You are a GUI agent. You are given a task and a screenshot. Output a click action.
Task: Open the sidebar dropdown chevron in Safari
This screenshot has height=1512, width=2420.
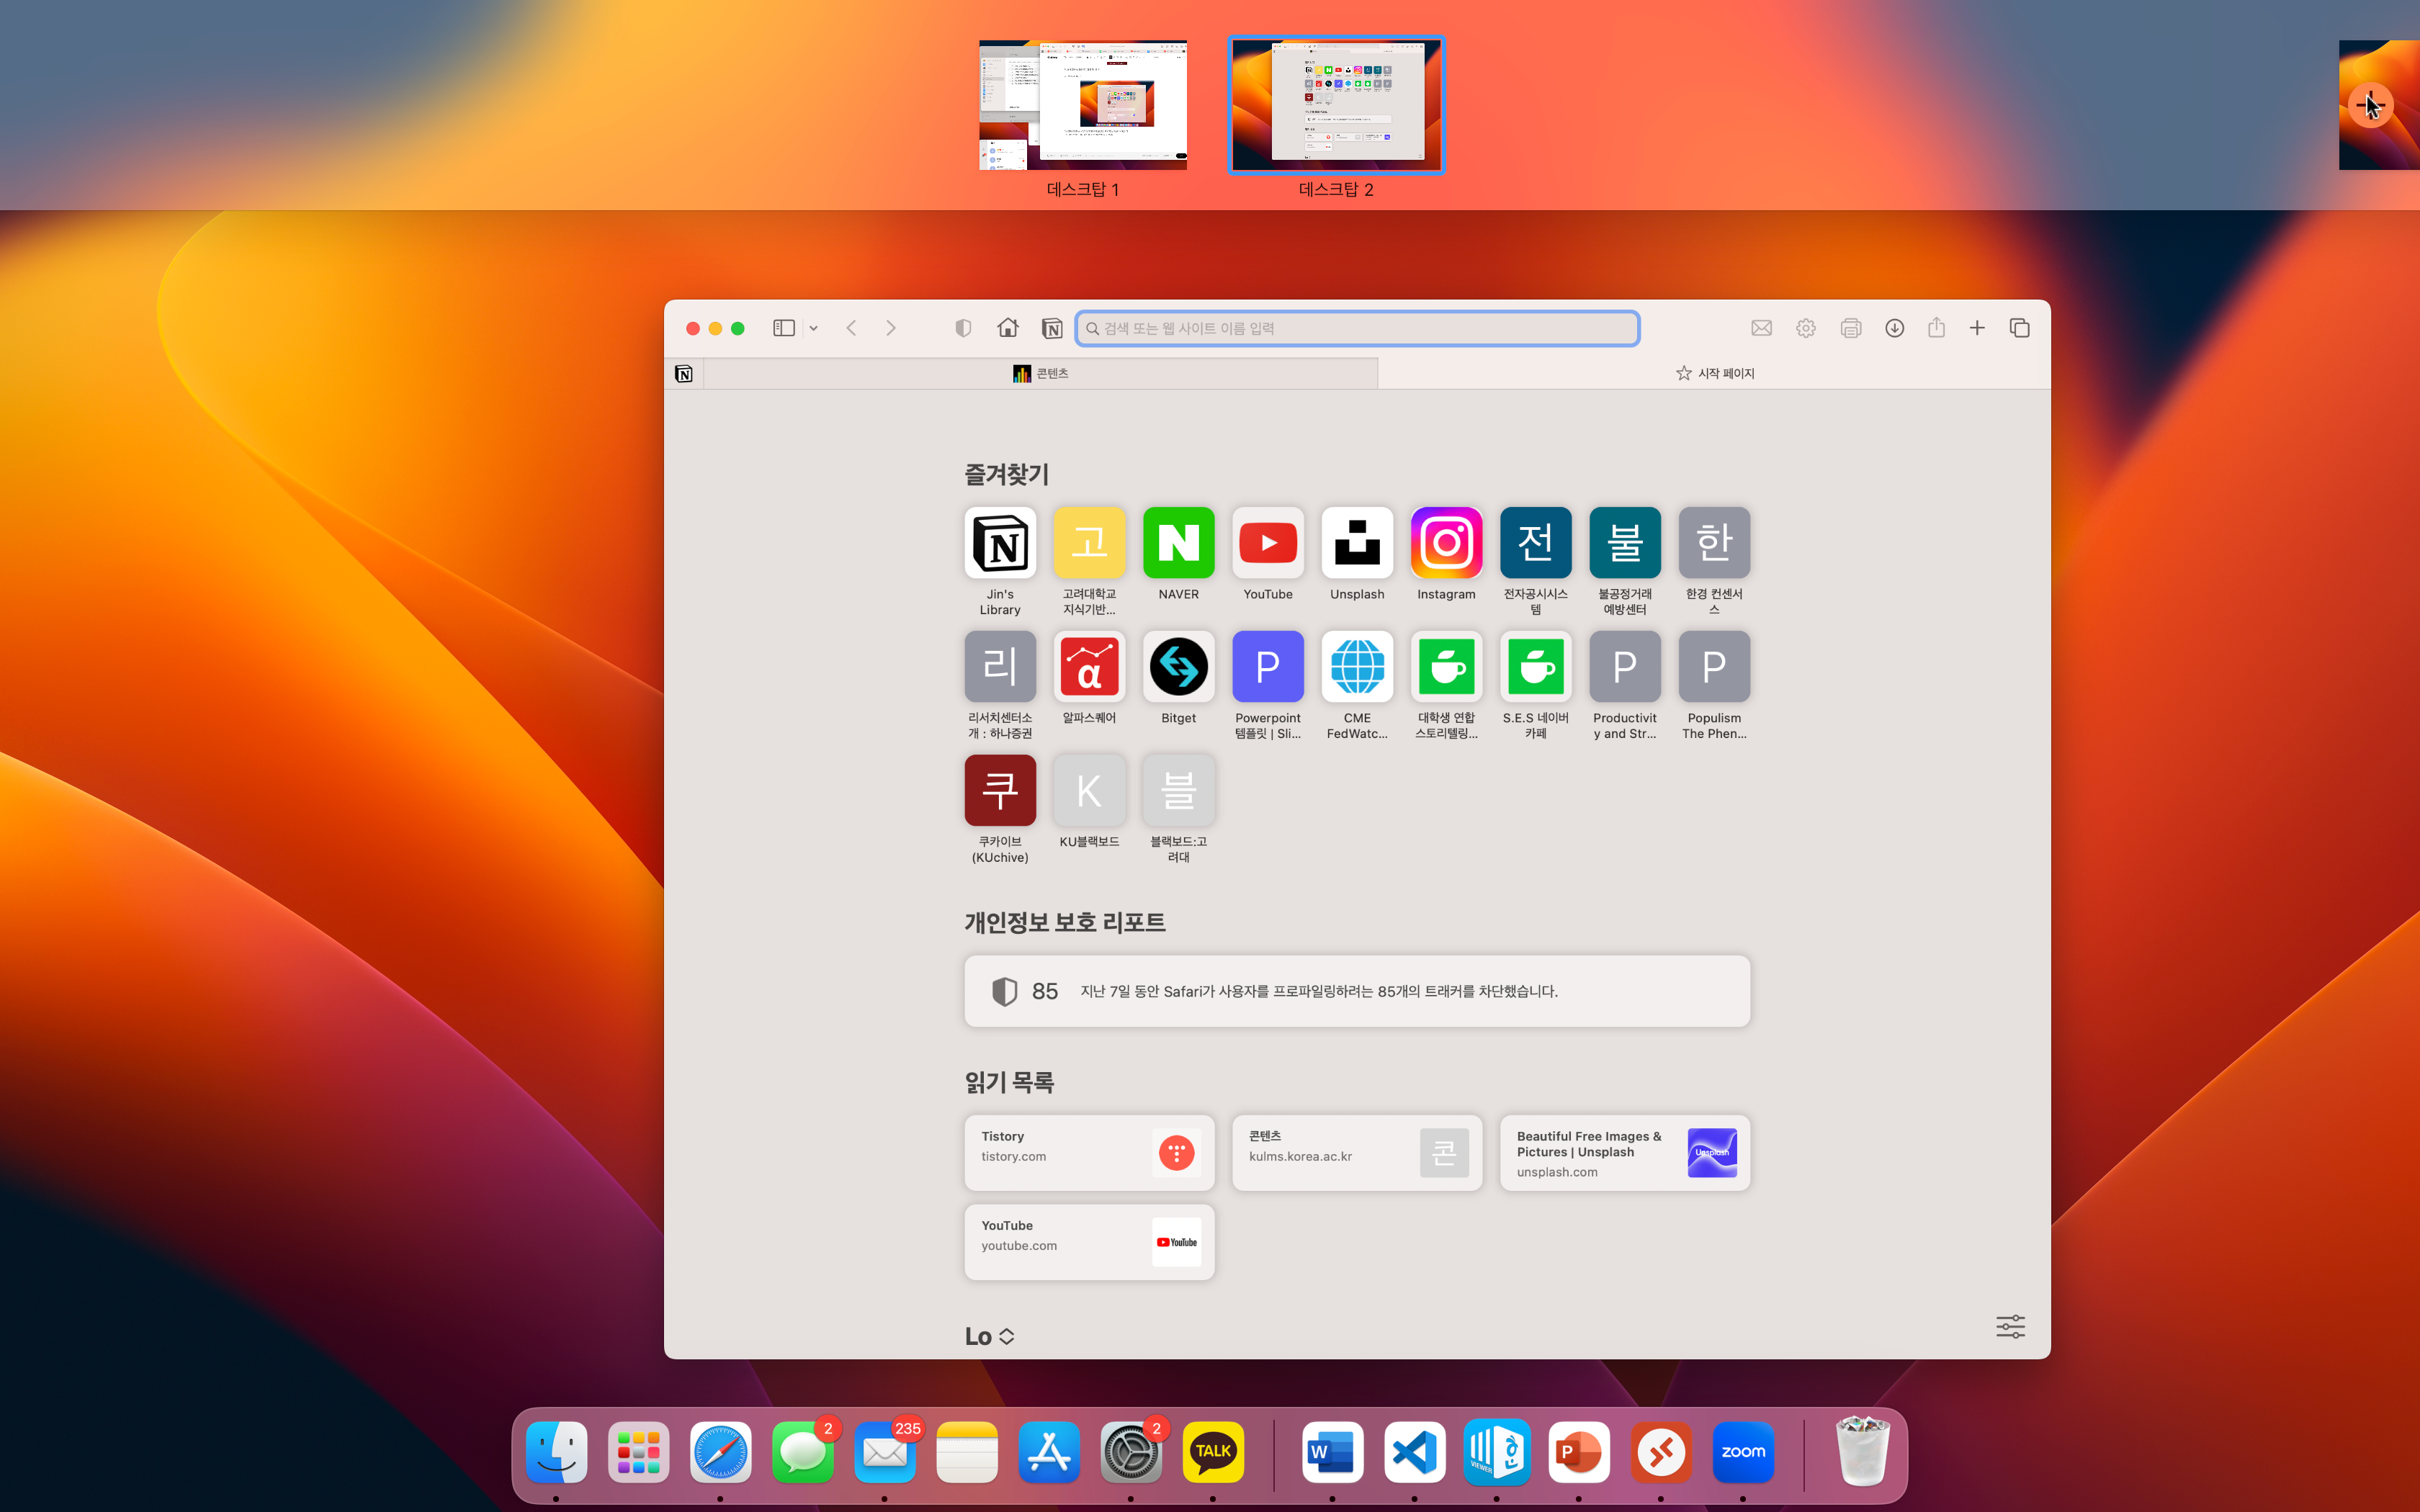(x=813, y=328)
